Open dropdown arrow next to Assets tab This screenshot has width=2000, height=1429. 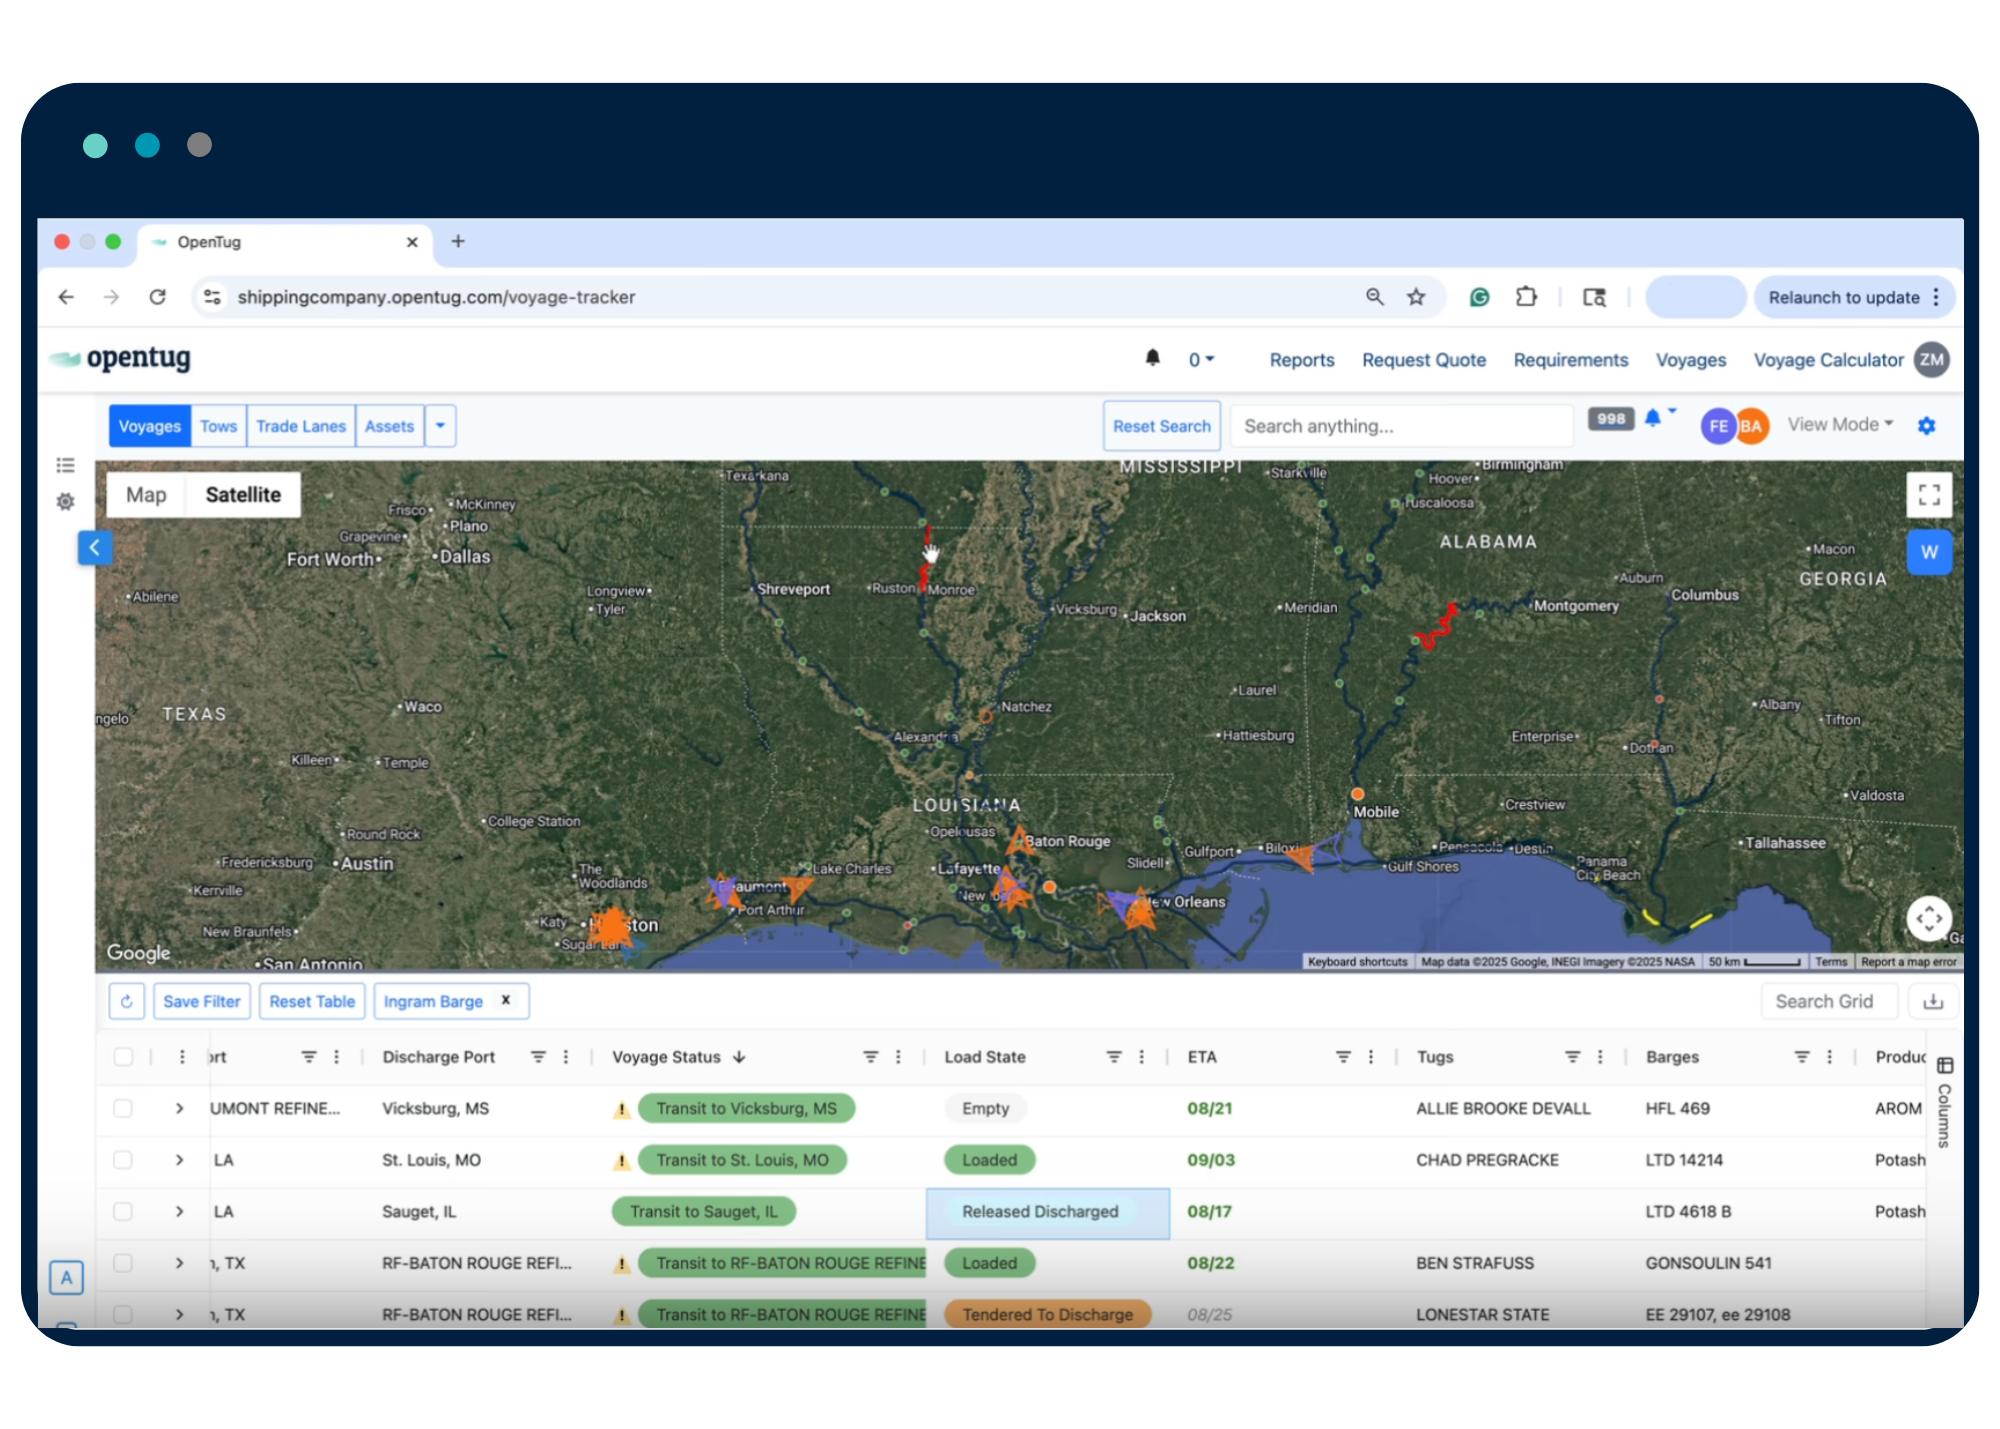pyautogui.click(x=440, y=426)
